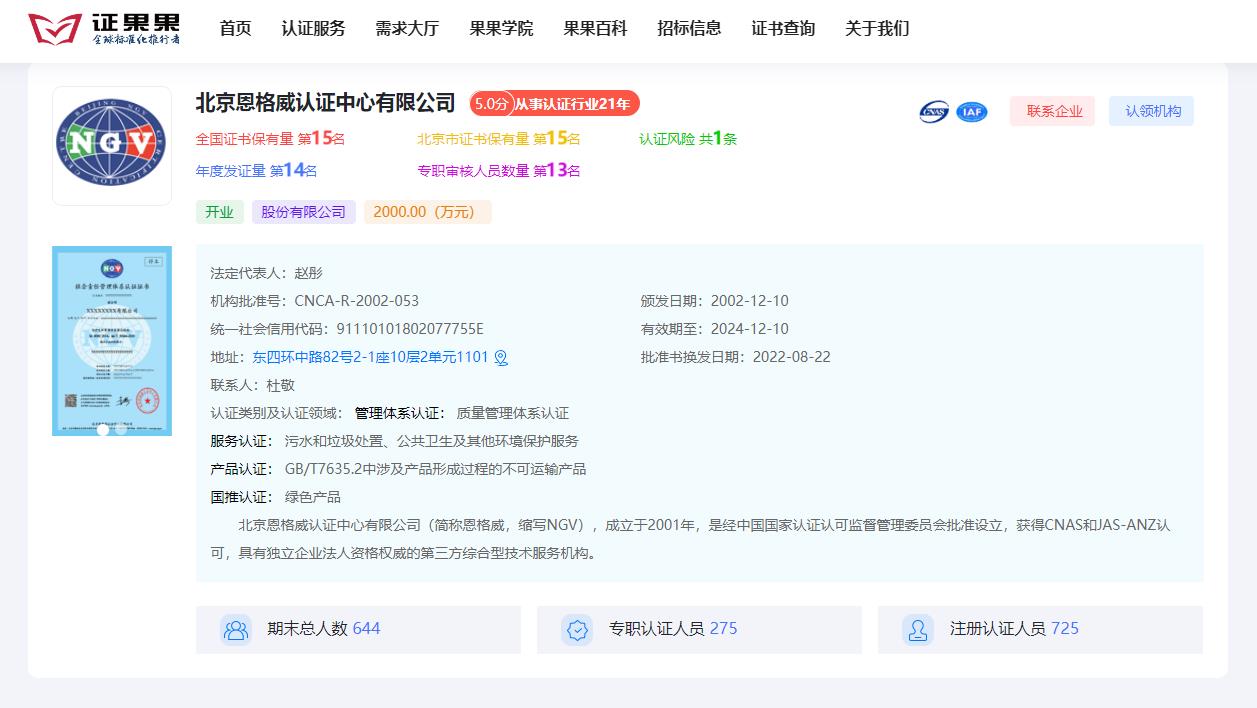This screenshot has width=1257, height=708.
Task: Click the badge icon beside 专职认证人员
Action: [x=576, y=629]
